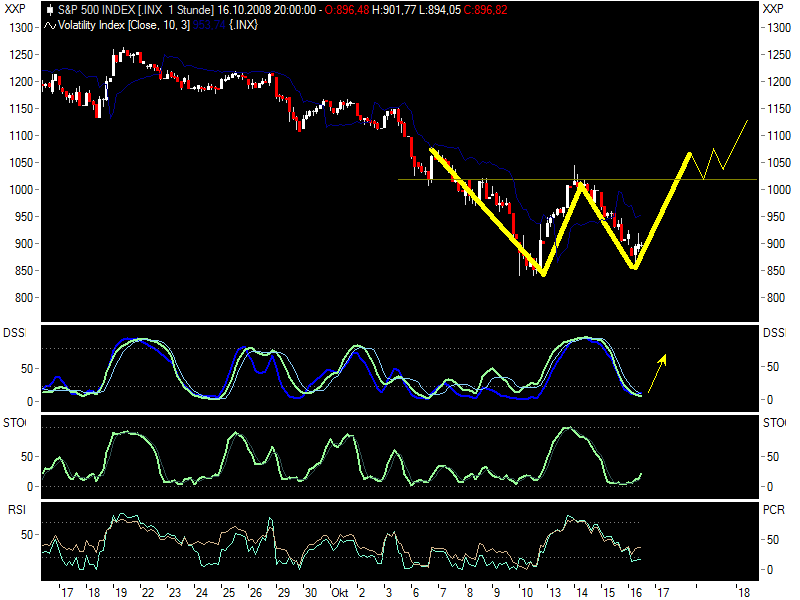
Task: Click 1000 on the left price axis
Action: tap(21, 190)
